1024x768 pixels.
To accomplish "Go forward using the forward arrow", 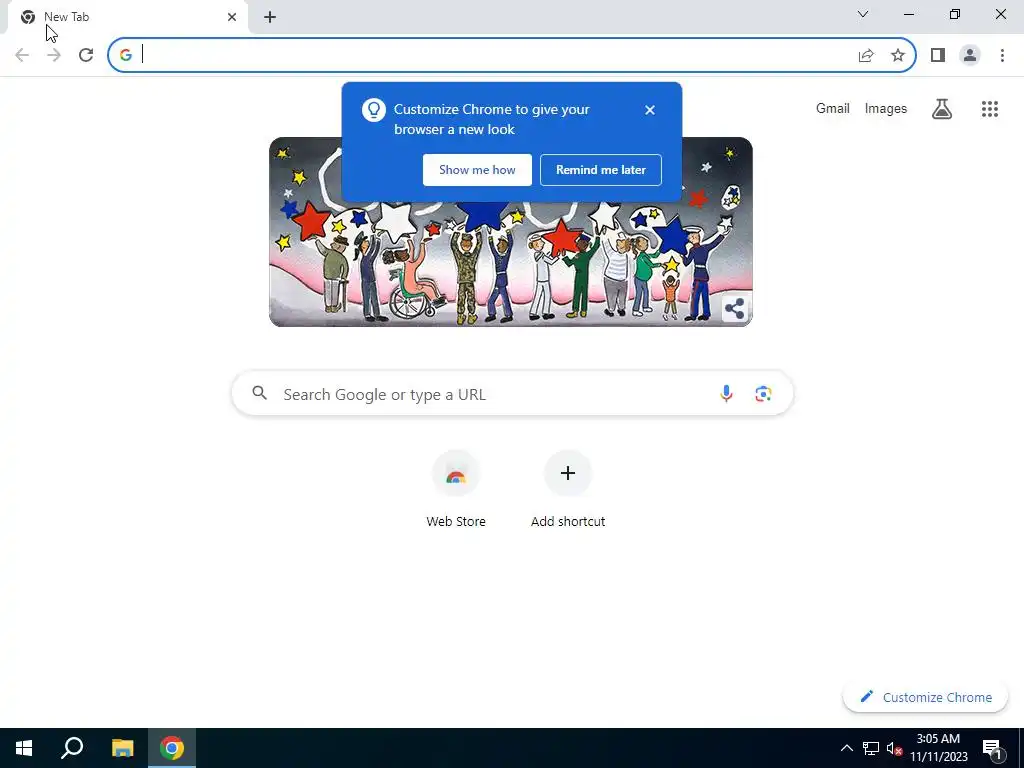I will (x=54, y=55).
